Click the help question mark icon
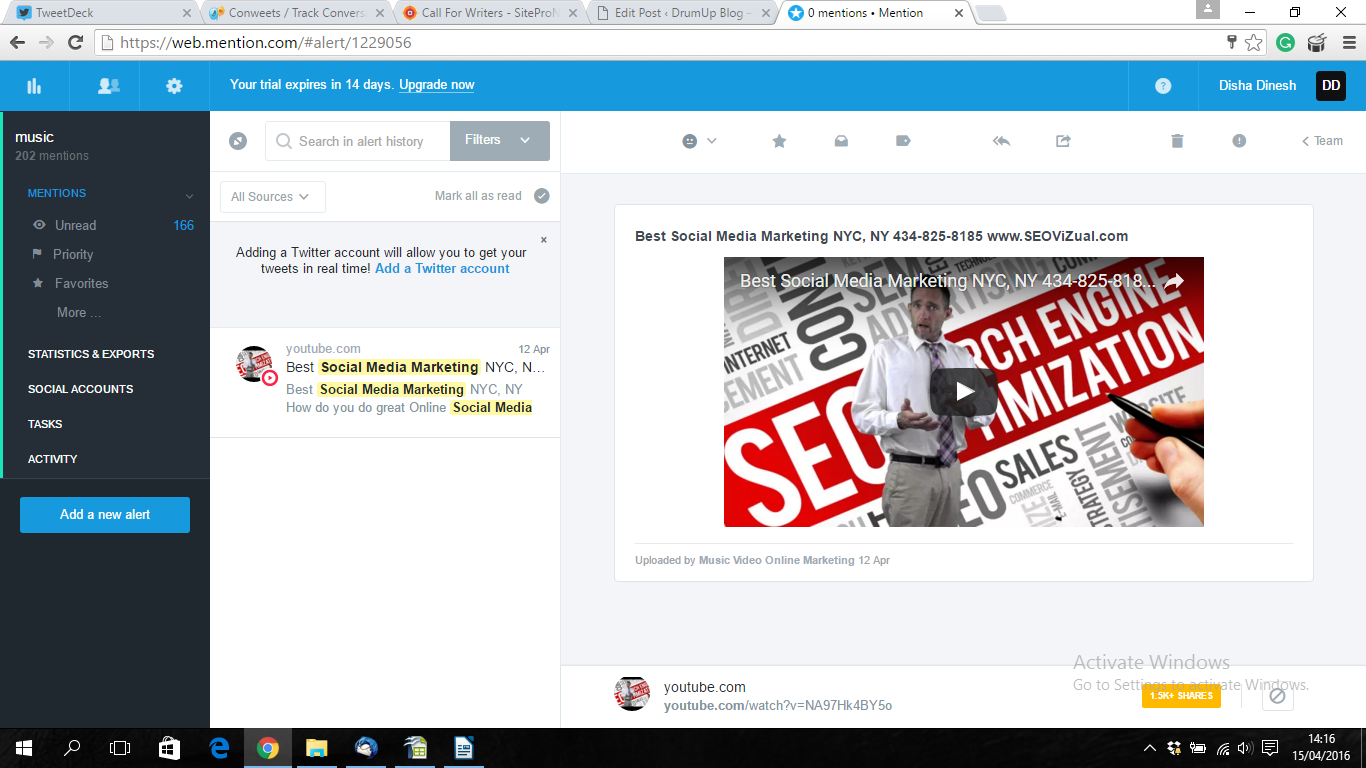 tap(1163, 86)
